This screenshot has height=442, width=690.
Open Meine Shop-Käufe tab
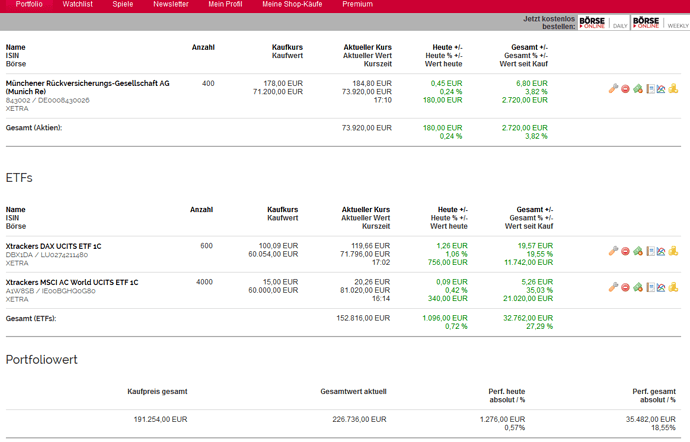292,4
